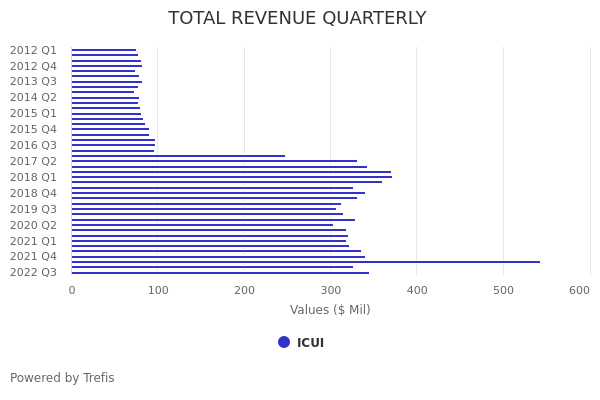
Task: Select the bottom 2022 Q3 revenue bar
Action: [x=220, y=273]
